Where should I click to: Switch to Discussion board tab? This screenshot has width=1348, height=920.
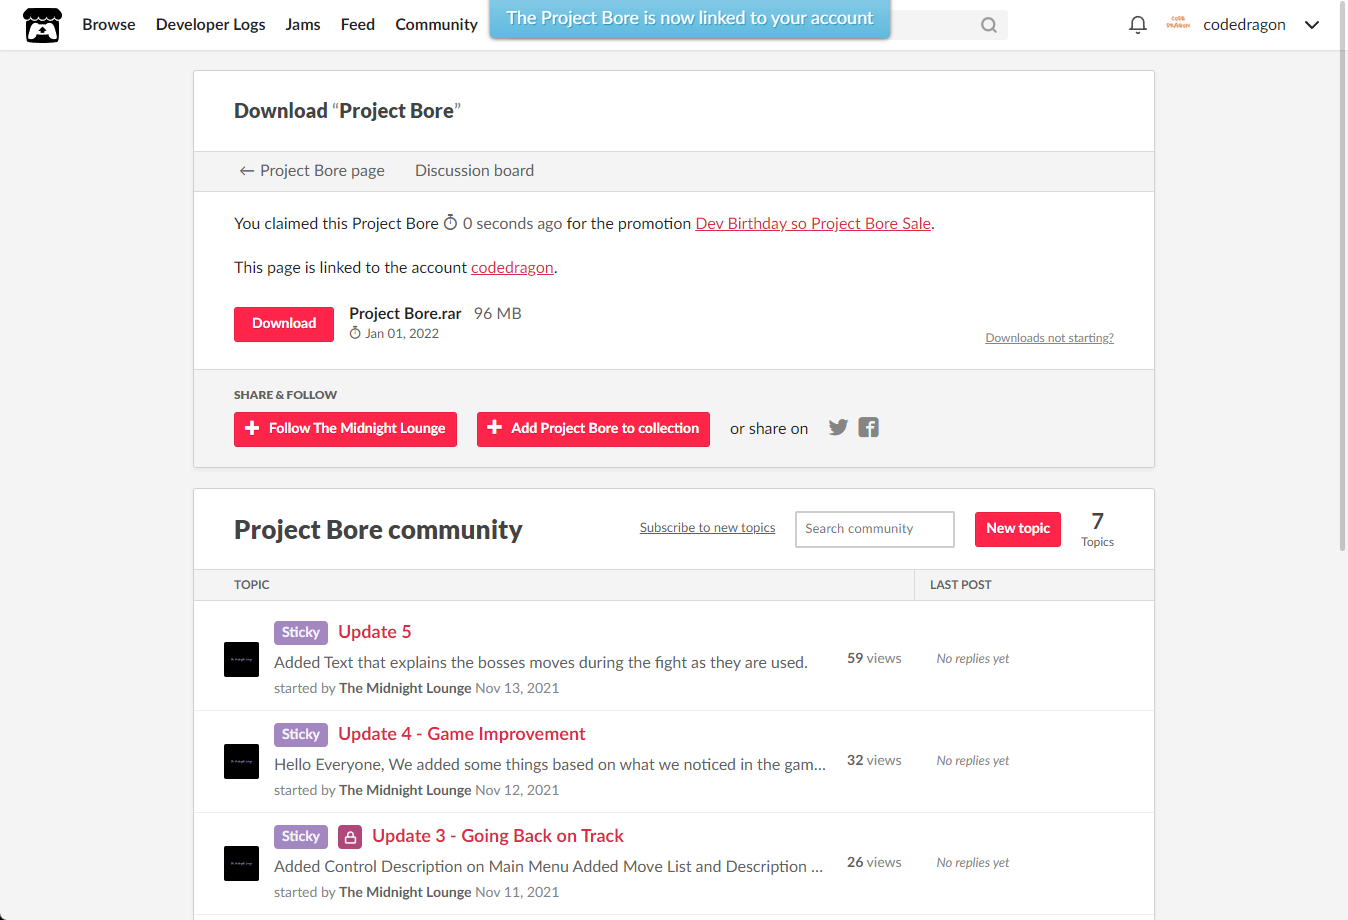474,171
